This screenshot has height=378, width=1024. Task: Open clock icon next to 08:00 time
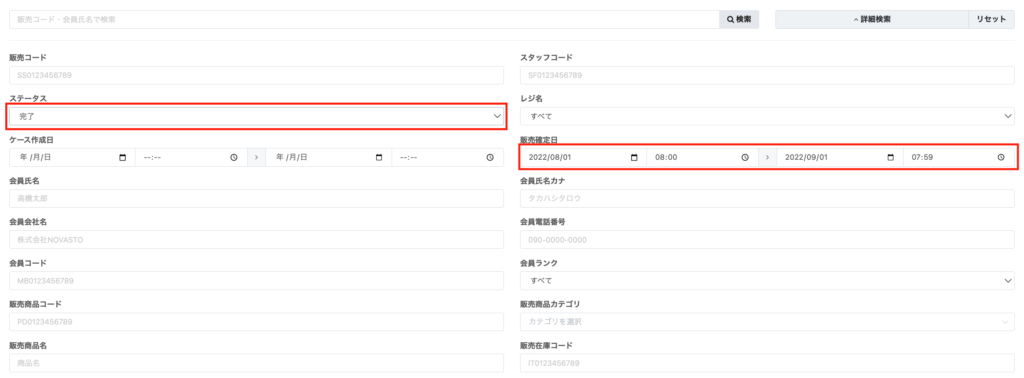(x=745, y=157)
